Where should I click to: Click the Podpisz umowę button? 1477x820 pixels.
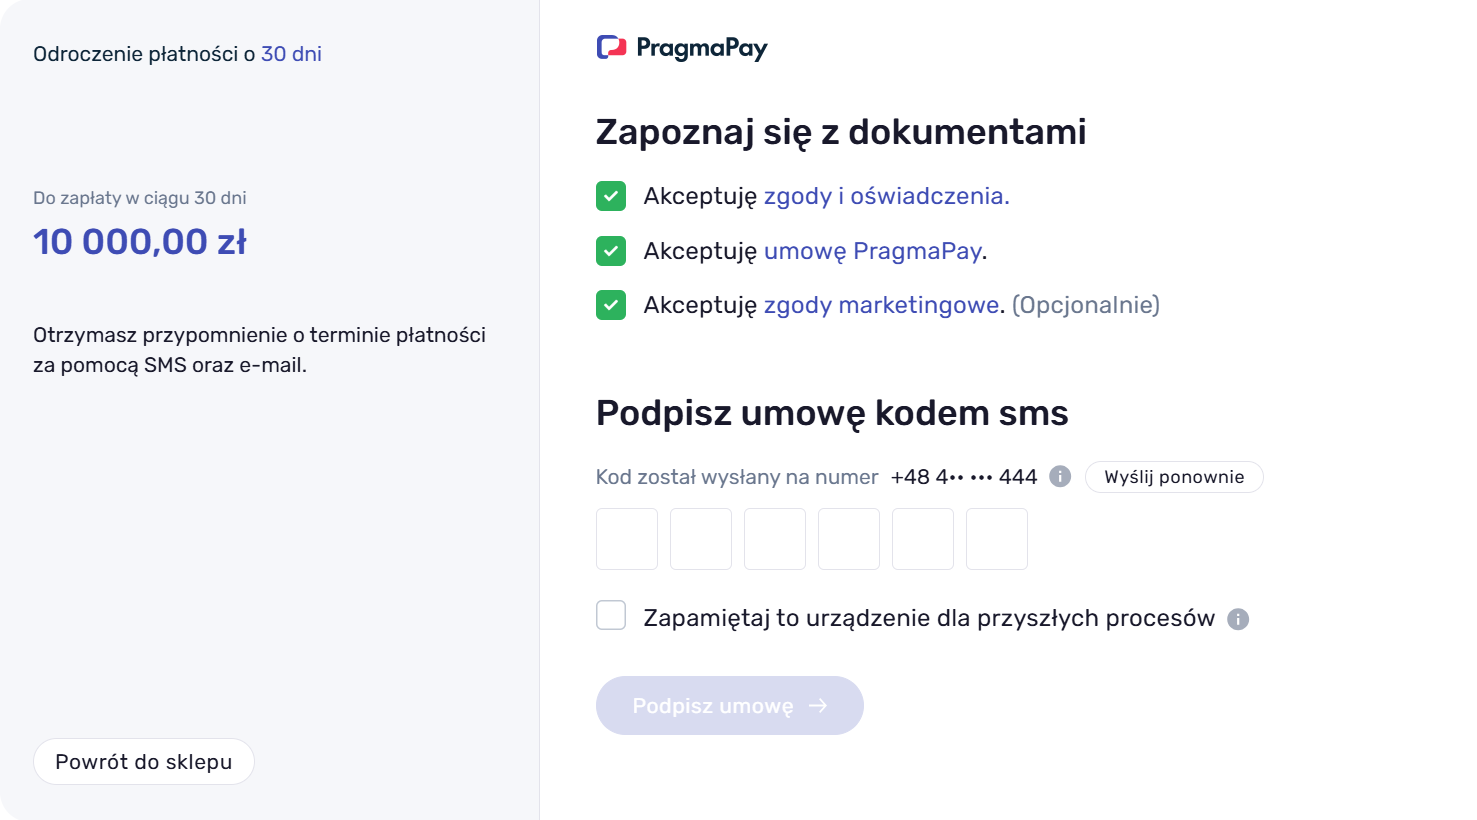tap(729, 706)
